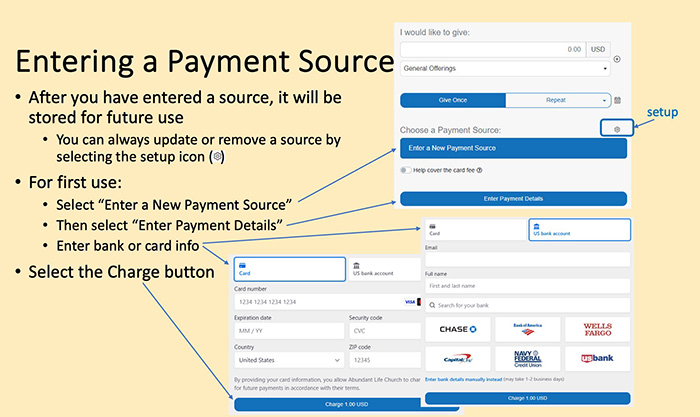Click the circular add icon beside the amount field

point(617,59)
